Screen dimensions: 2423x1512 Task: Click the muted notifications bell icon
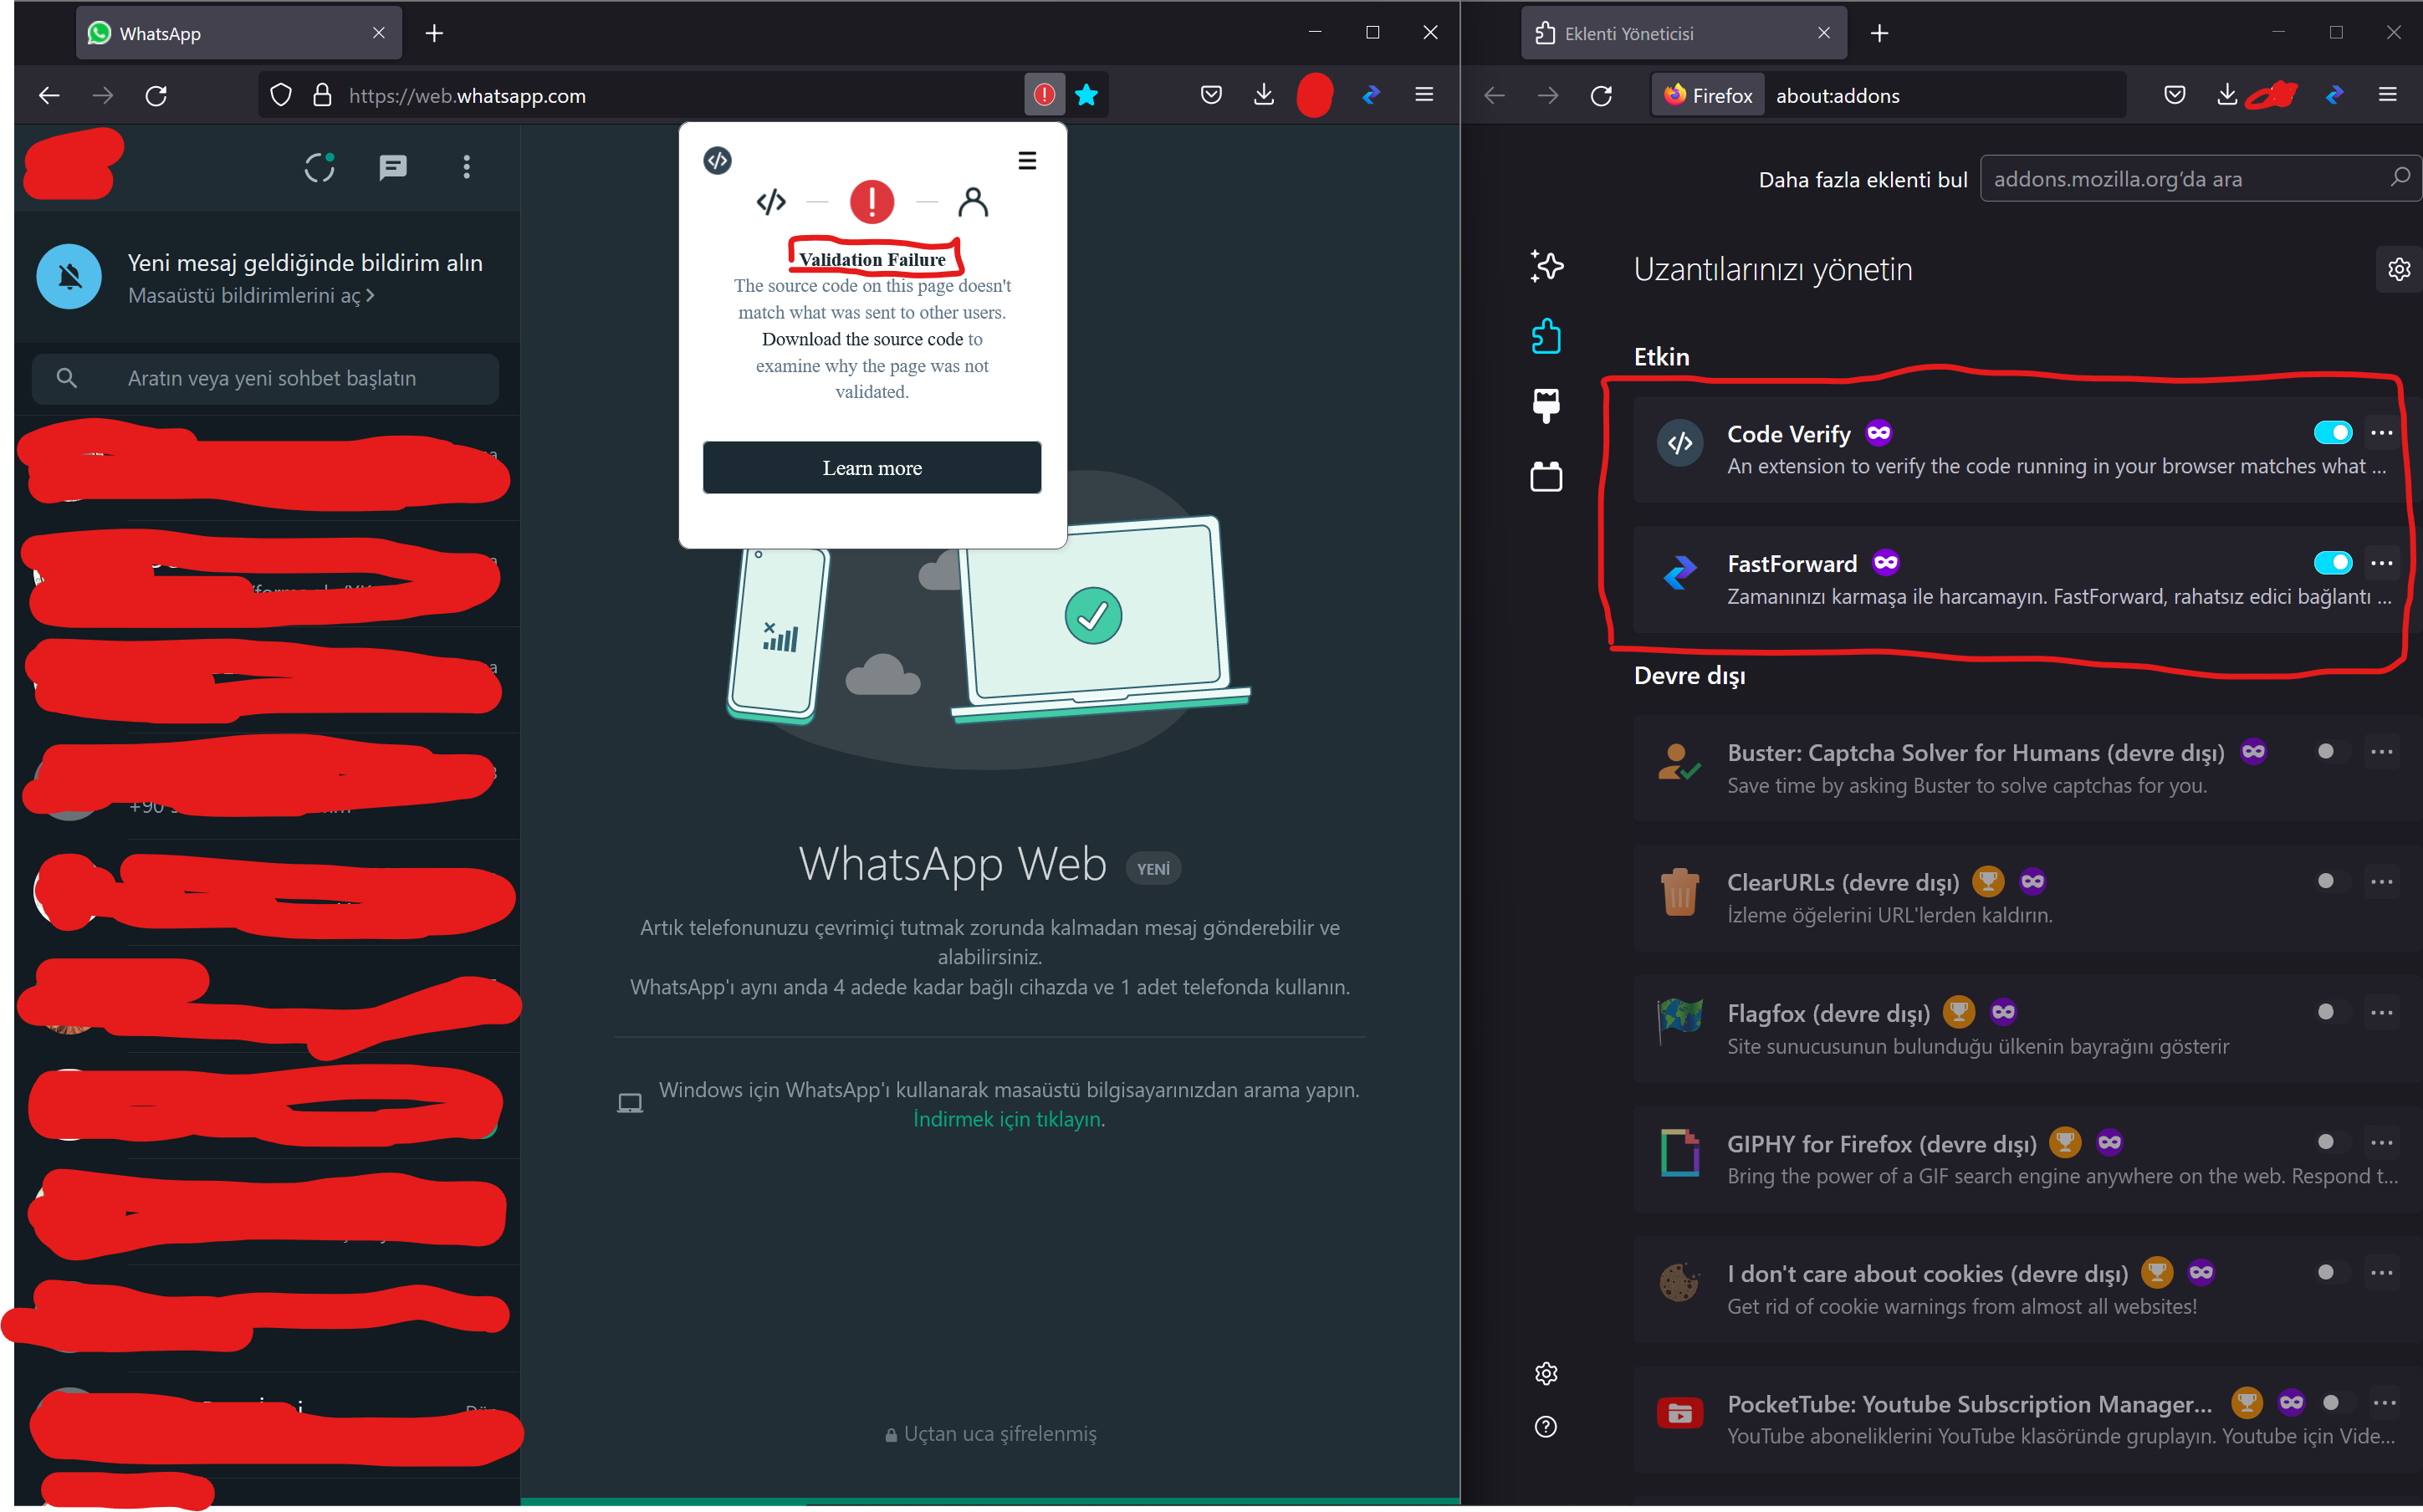tap(69, 277)
